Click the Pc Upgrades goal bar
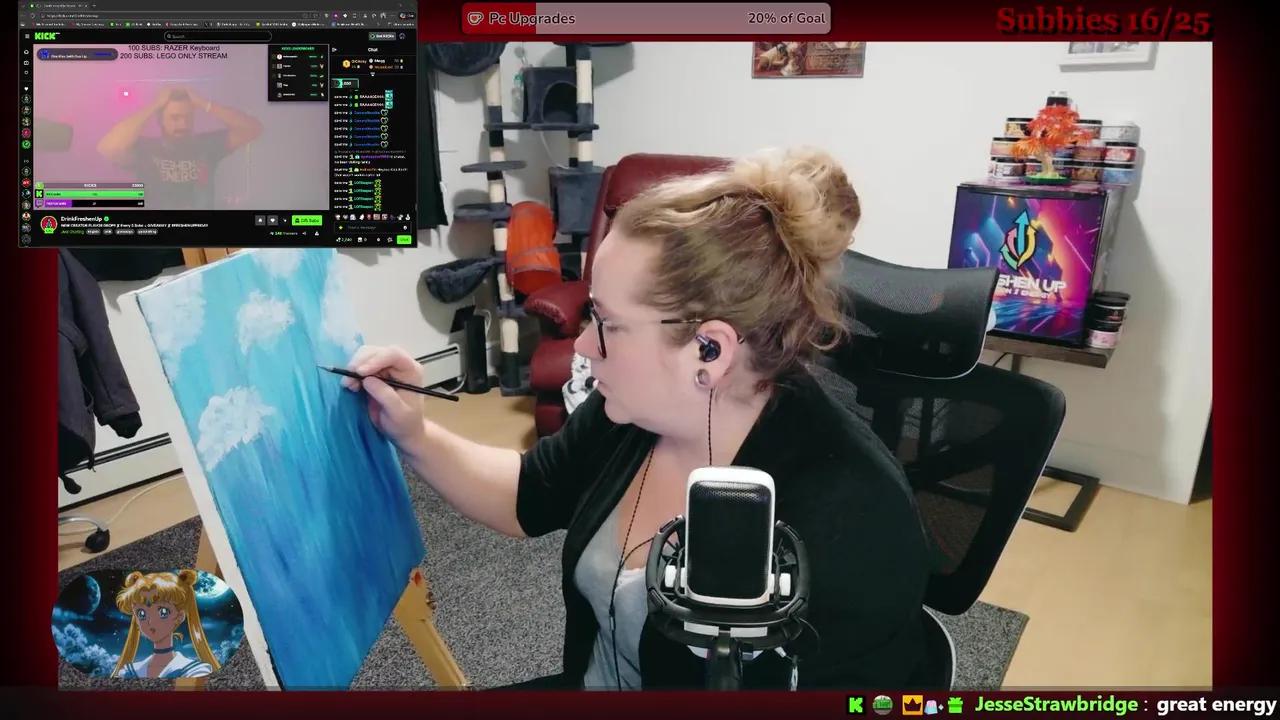1280x720 pixels. (646, 18)
